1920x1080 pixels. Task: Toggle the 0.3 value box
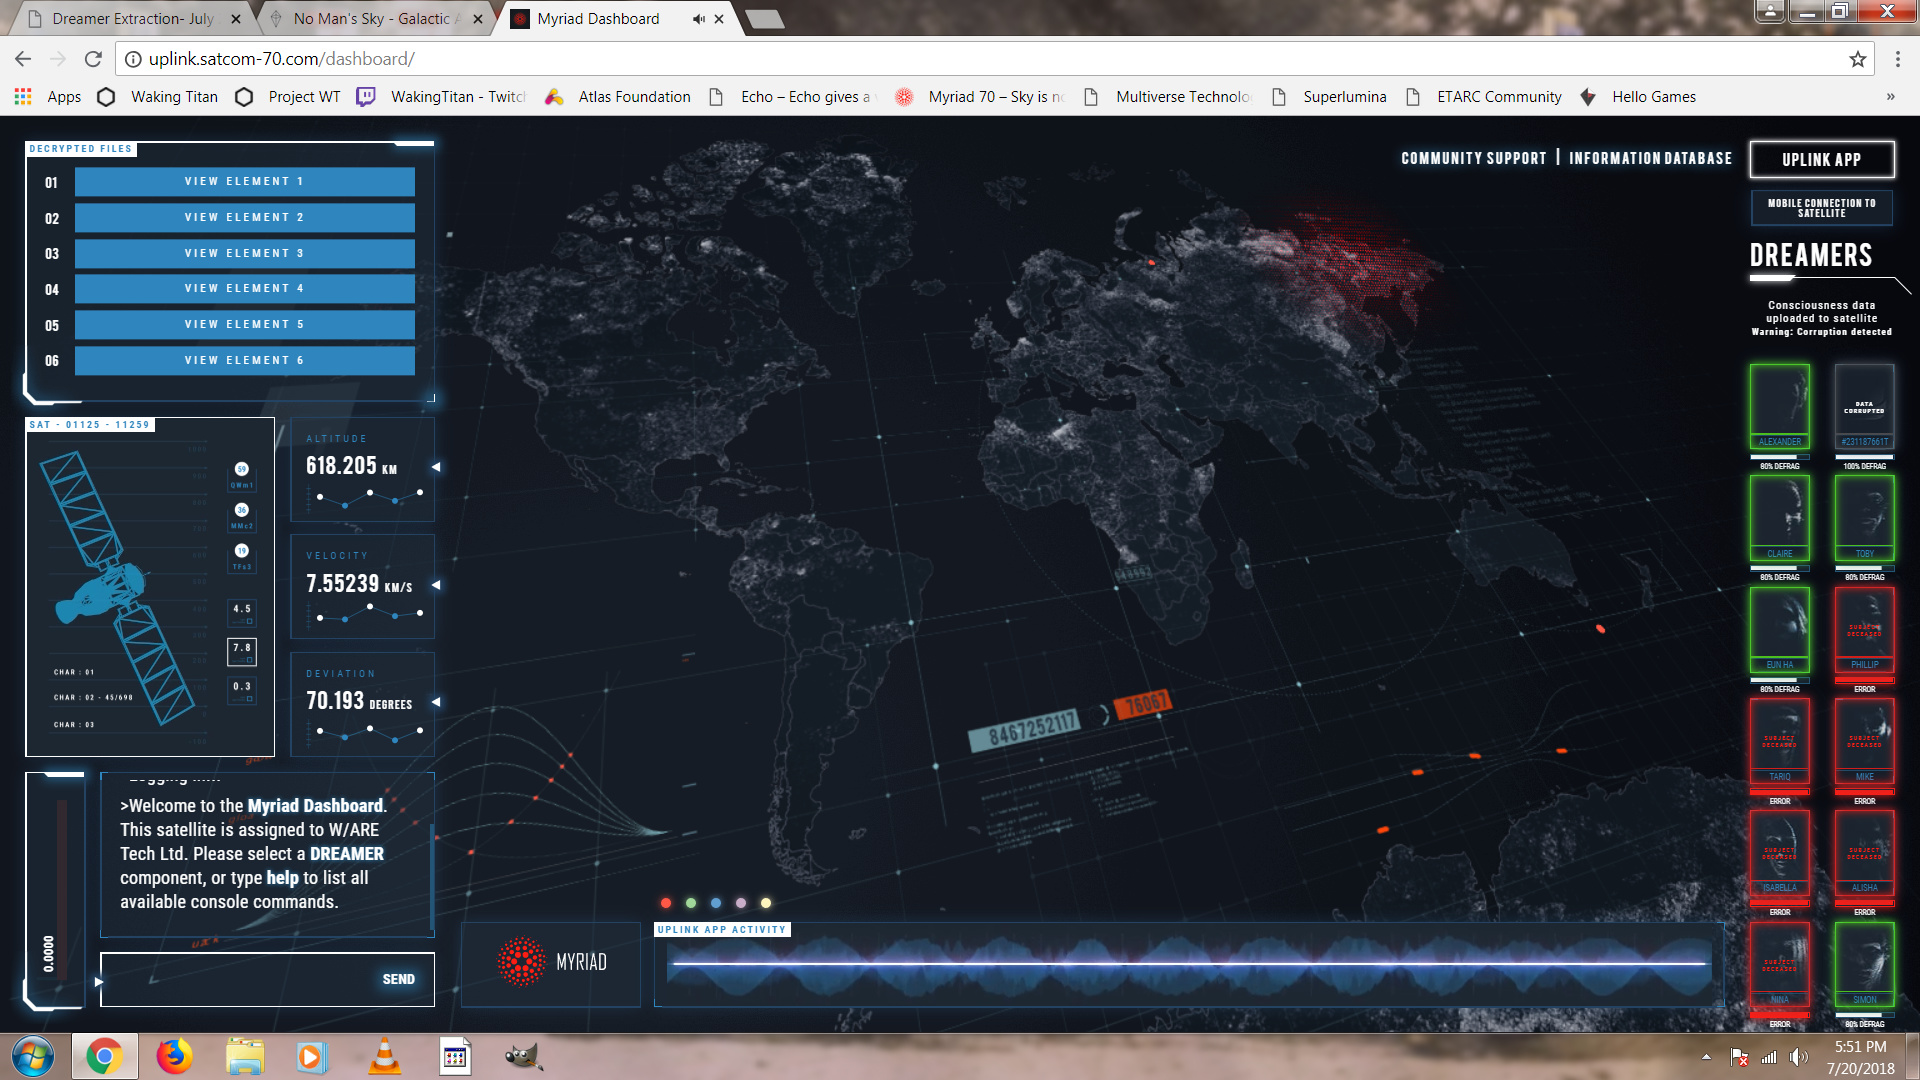242,689
